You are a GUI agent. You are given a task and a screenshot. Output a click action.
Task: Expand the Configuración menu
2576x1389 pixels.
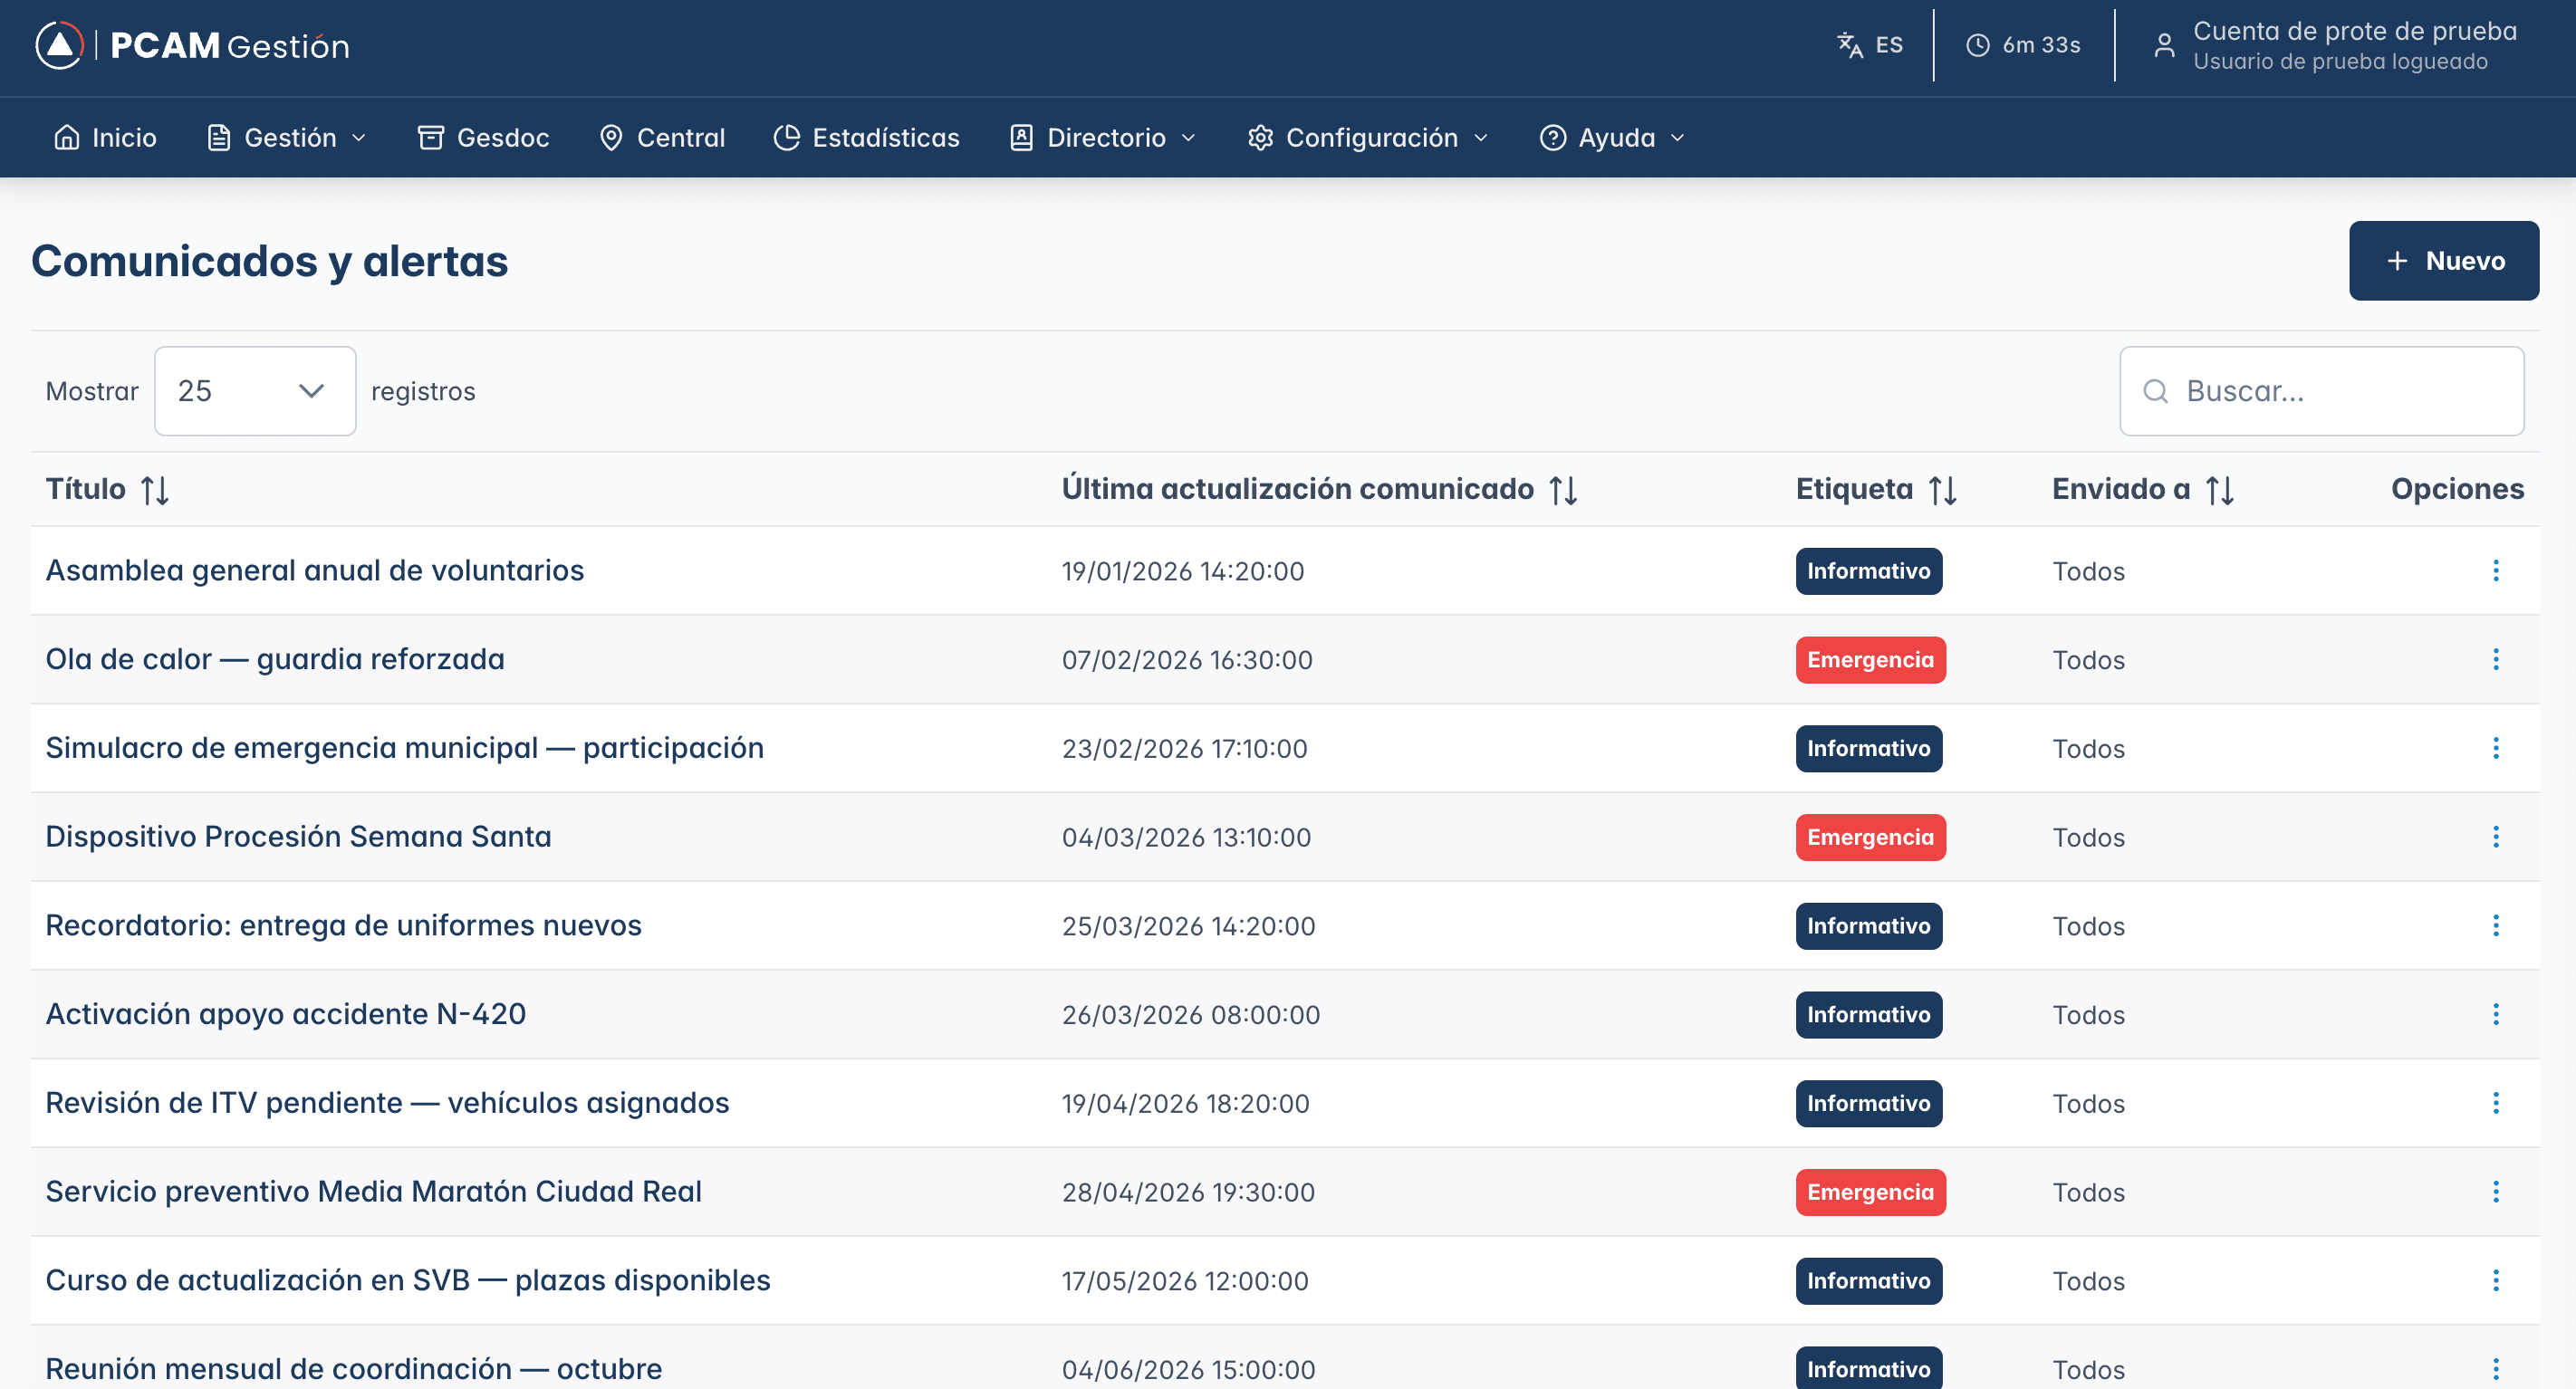coord(1368,138)
